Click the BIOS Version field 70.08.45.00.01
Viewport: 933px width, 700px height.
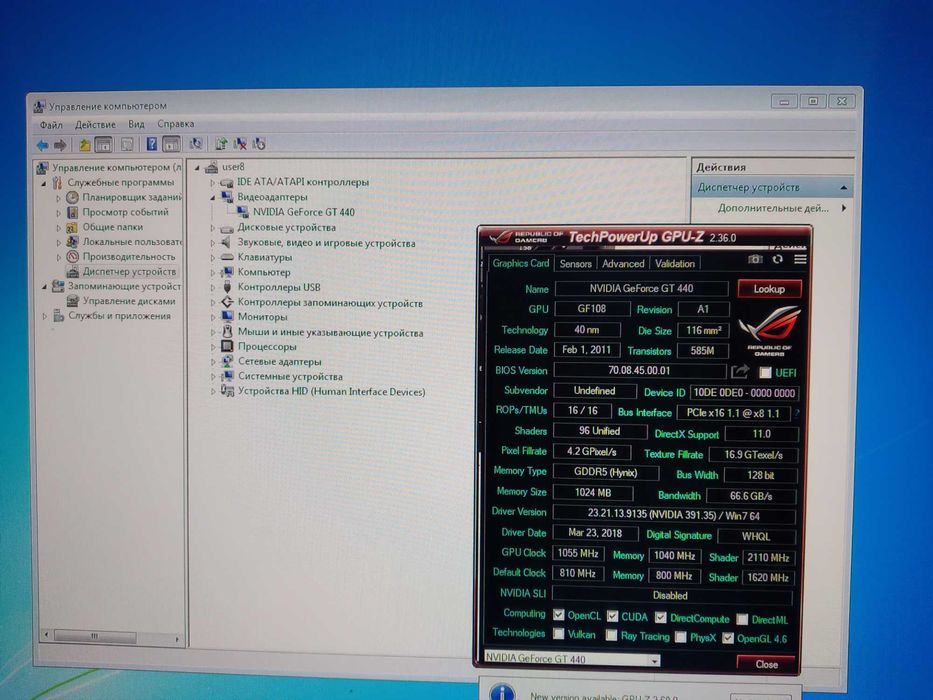638,370
